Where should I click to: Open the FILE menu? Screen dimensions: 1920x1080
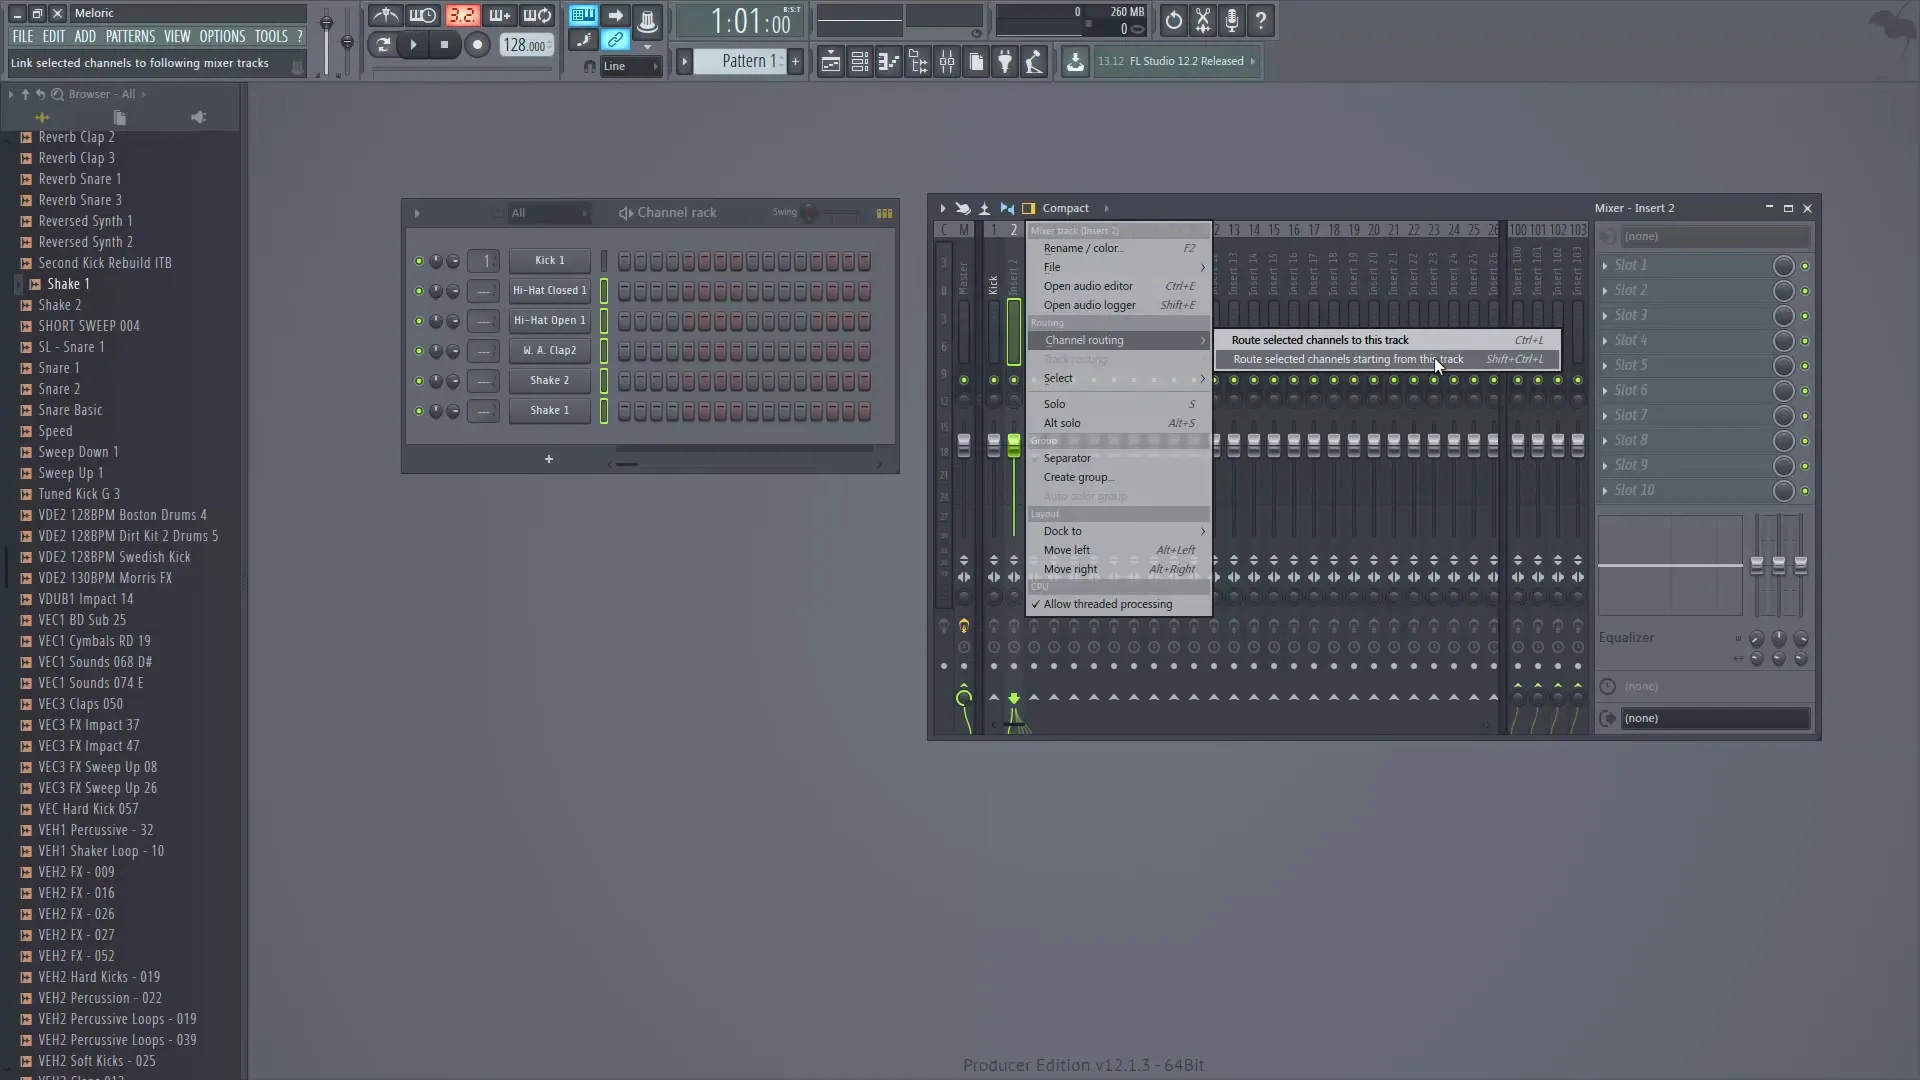point(22,36)
